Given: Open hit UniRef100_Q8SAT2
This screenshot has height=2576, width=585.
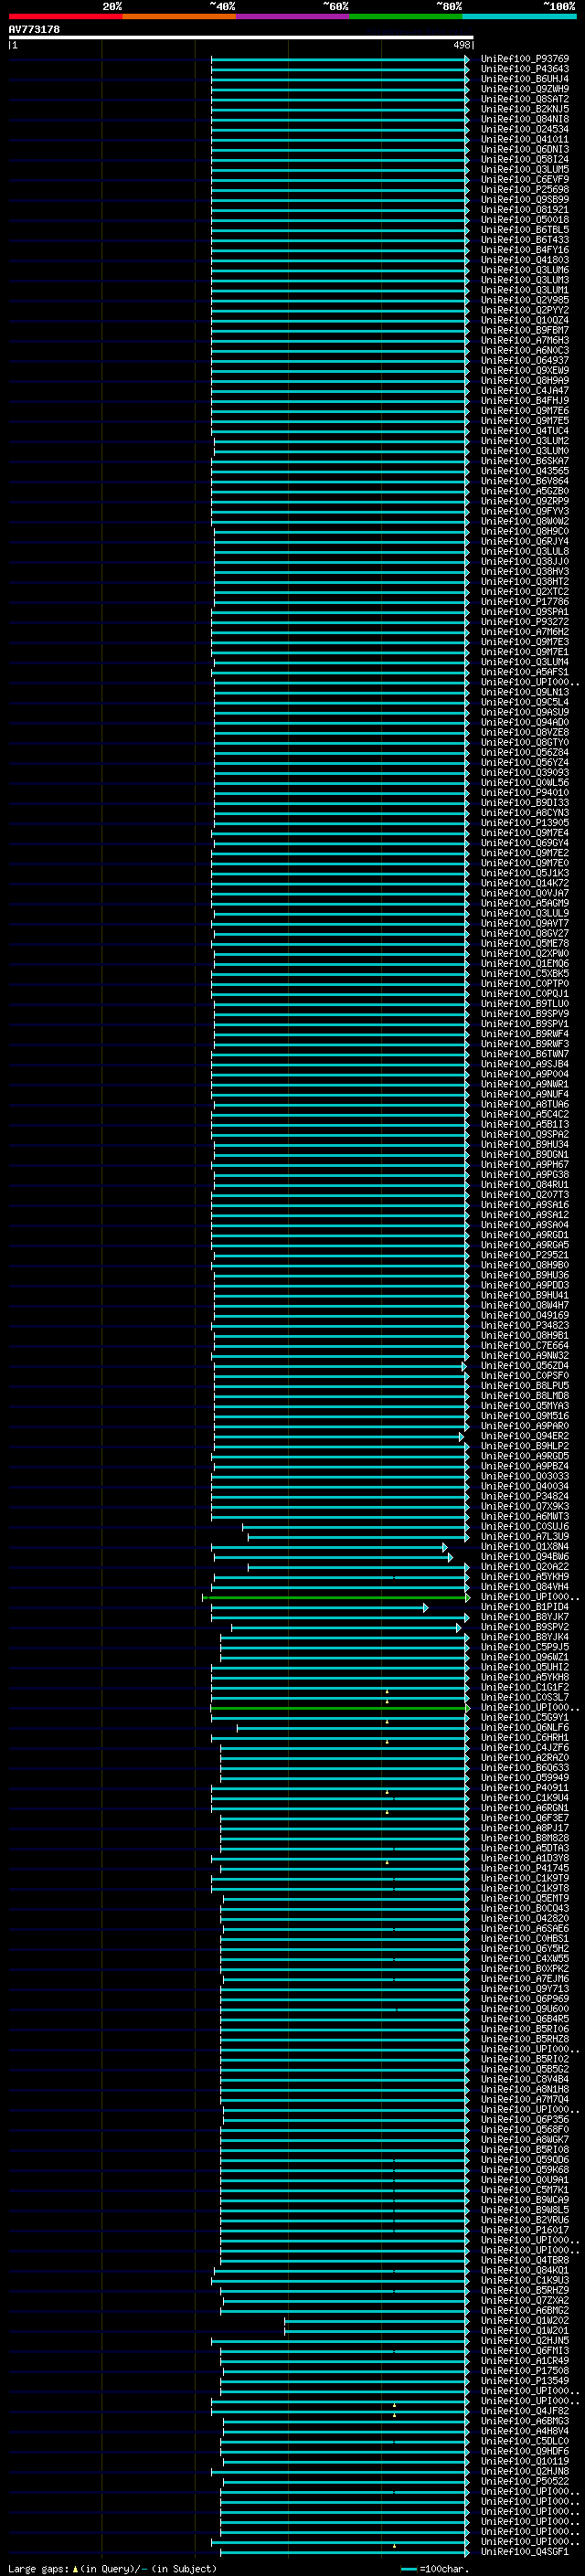Looking at the screenshot, I should (524, 99).
